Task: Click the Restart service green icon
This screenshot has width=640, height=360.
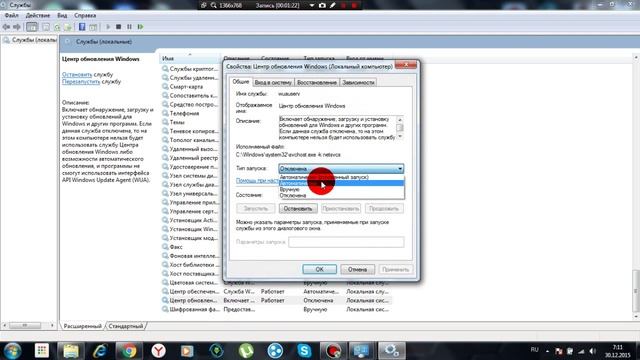Action: pyautogui.click(x=140, y=27)
